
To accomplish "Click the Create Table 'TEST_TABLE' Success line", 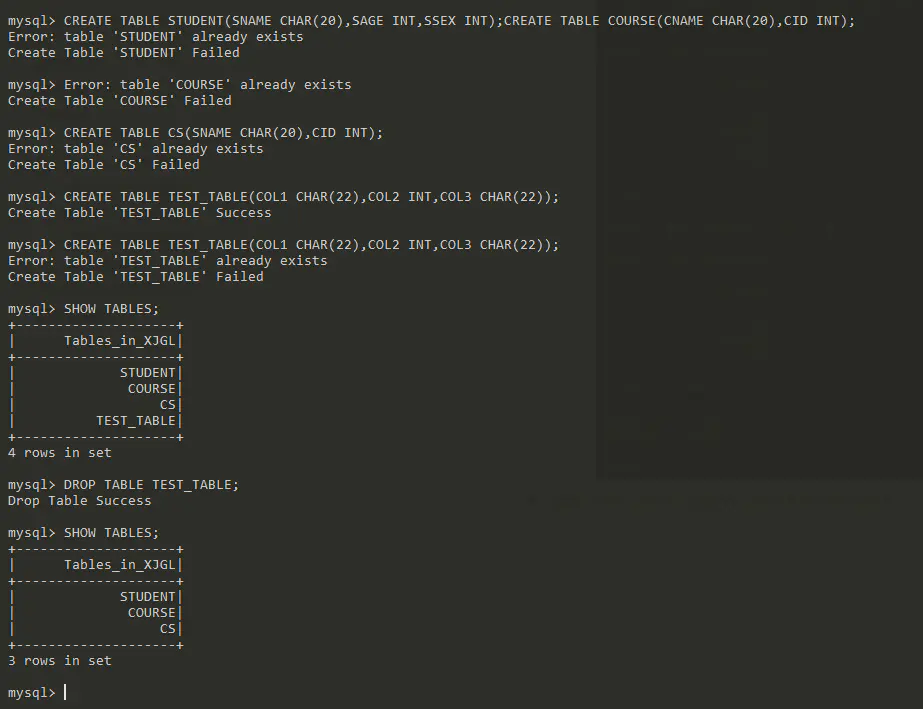I will pyautogui.click(x=139, y=213).
